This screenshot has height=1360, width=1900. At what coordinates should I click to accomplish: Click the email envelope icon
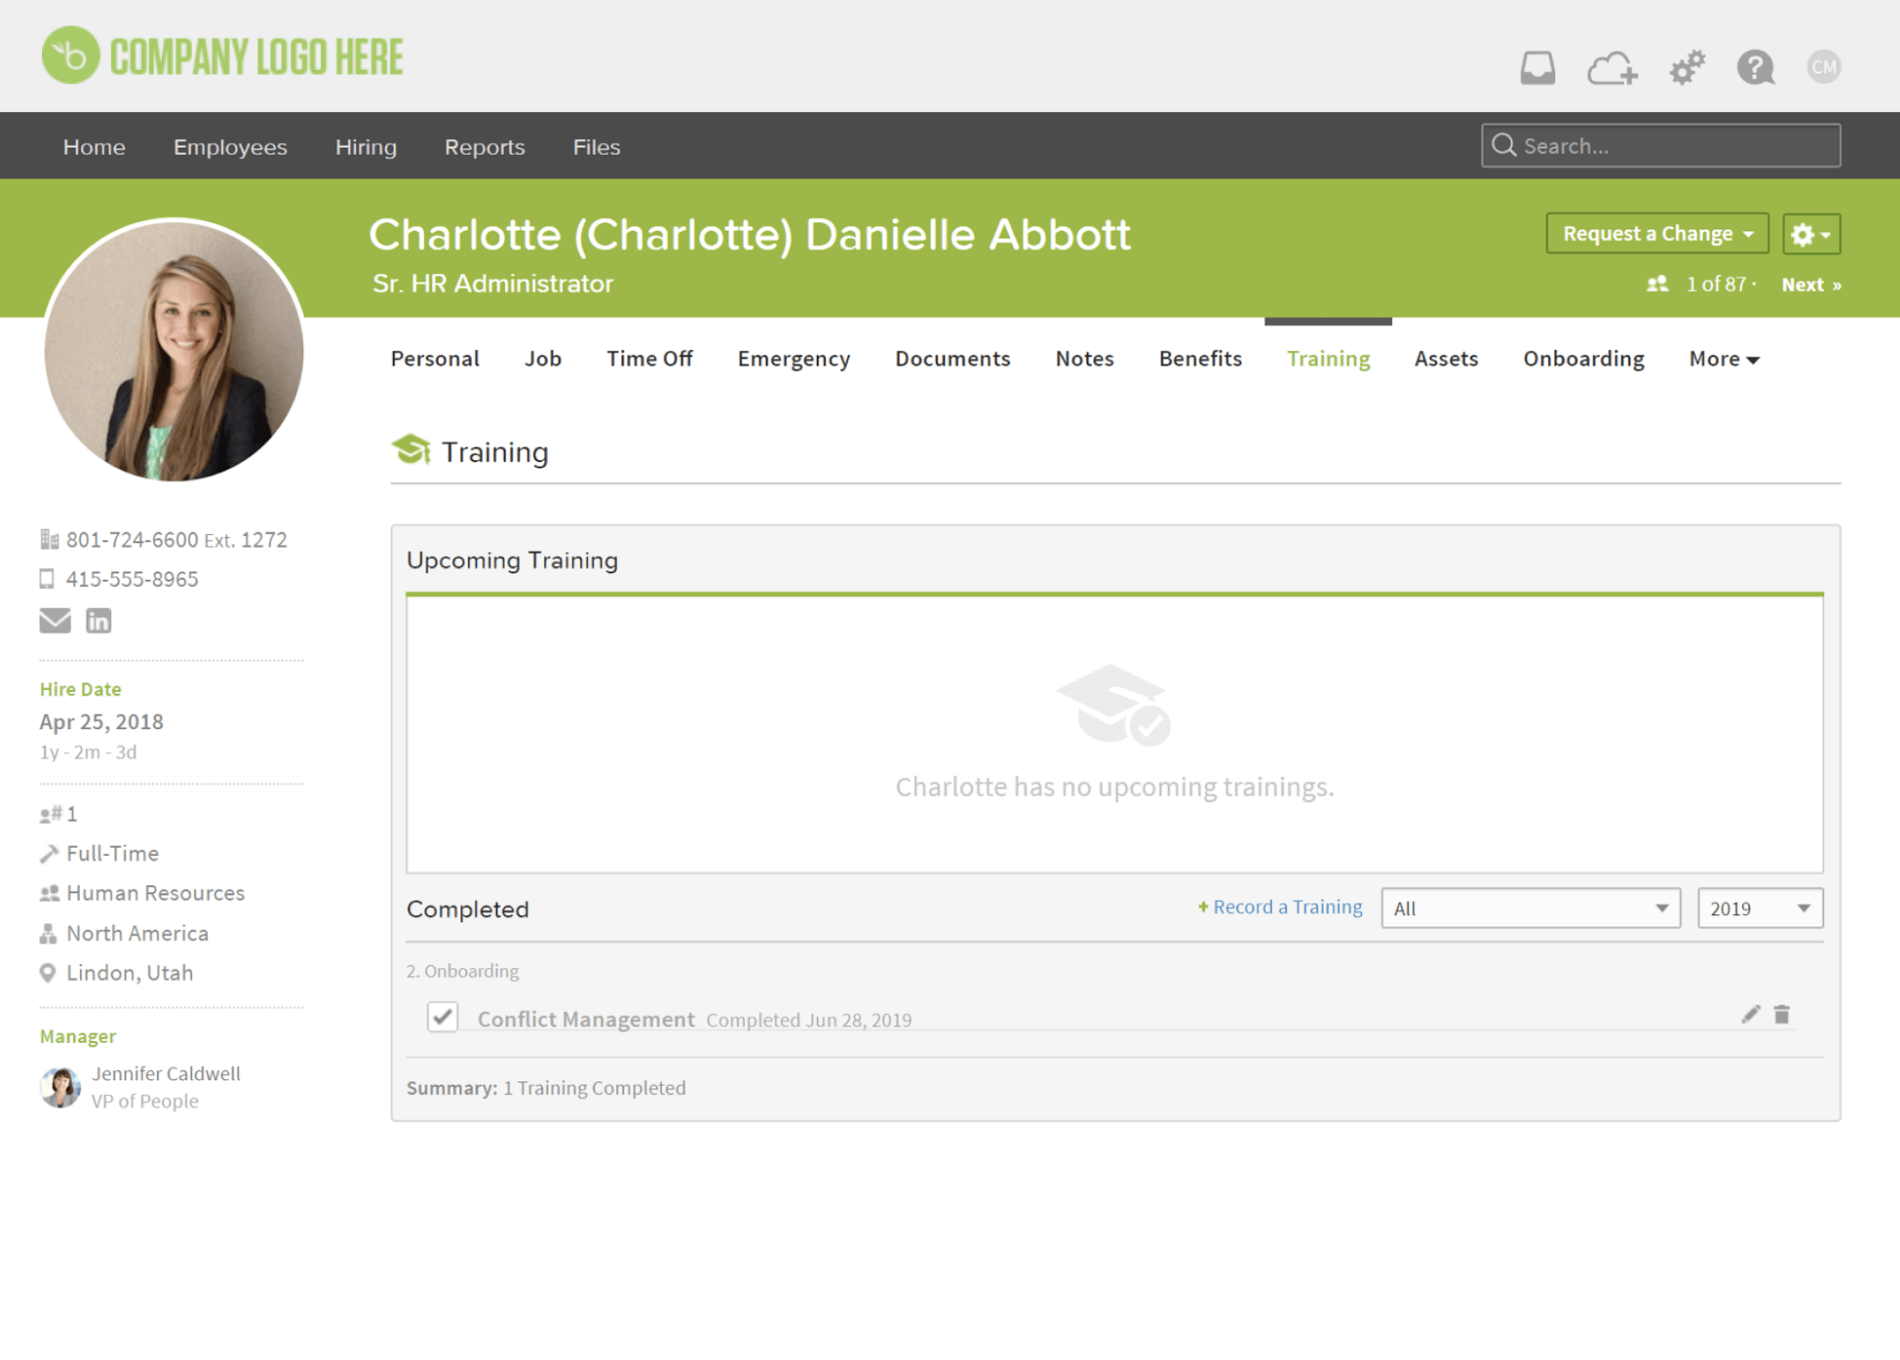coord(55,621)
